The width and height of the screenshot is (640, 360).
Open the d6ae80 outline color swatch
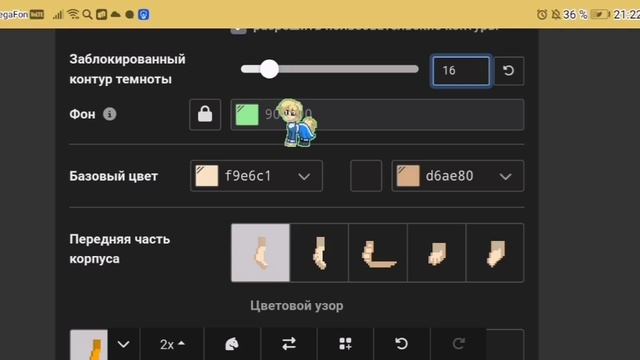408,176
